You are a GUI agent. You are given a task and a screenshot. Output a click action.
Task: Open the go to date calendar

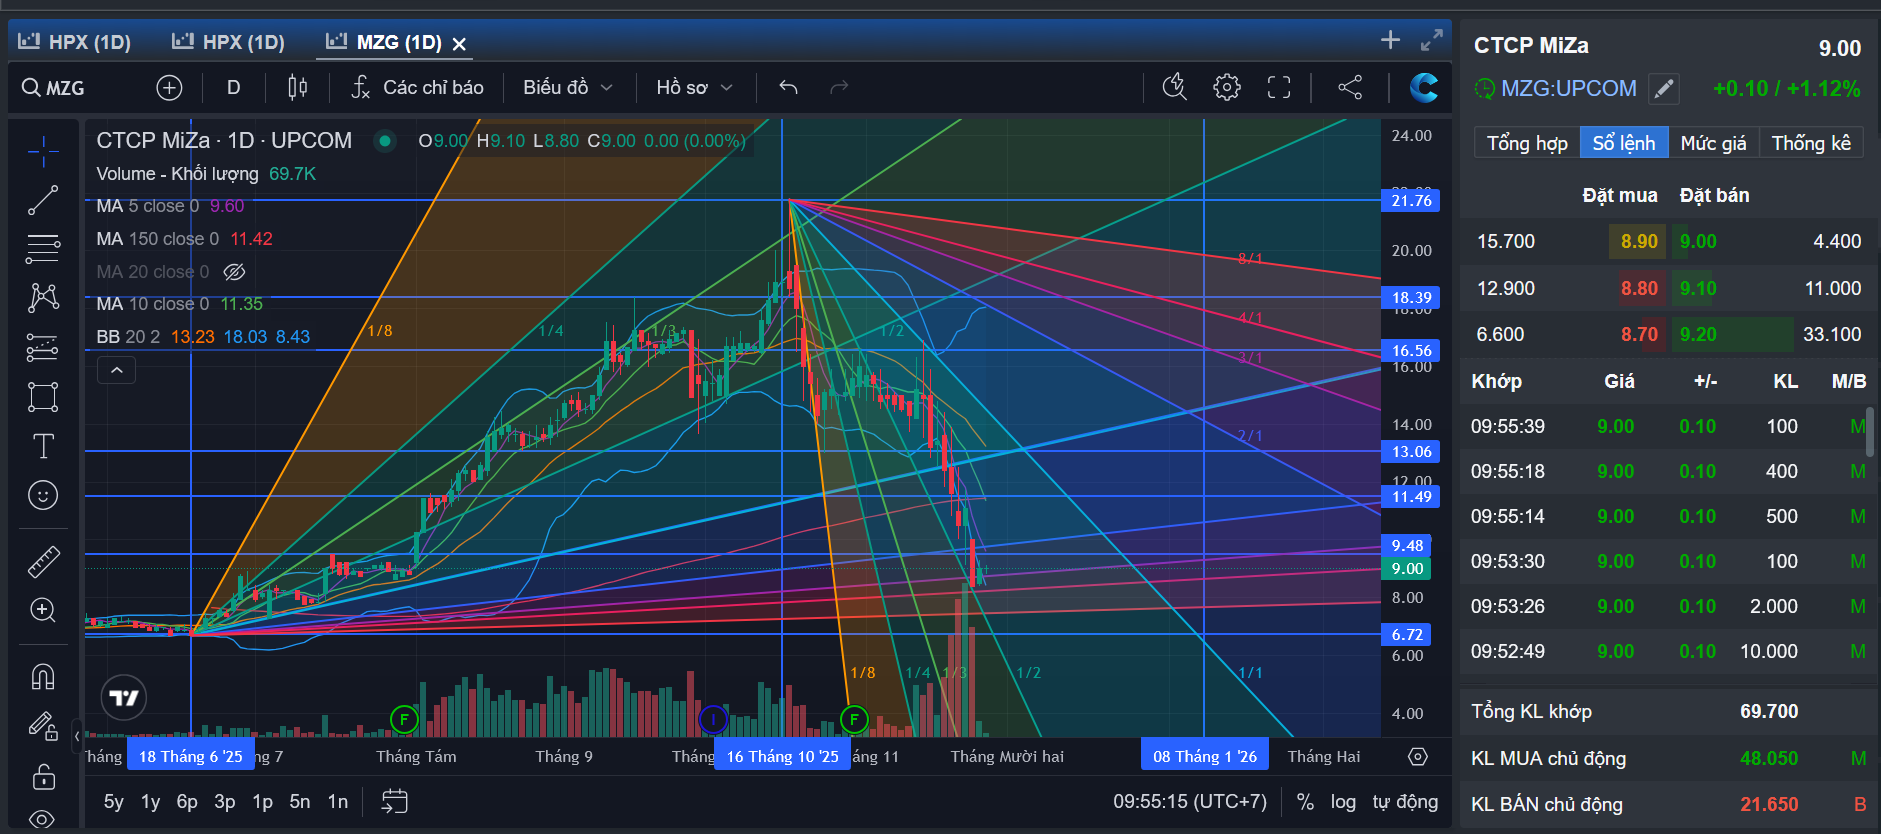tap(395, 802)
